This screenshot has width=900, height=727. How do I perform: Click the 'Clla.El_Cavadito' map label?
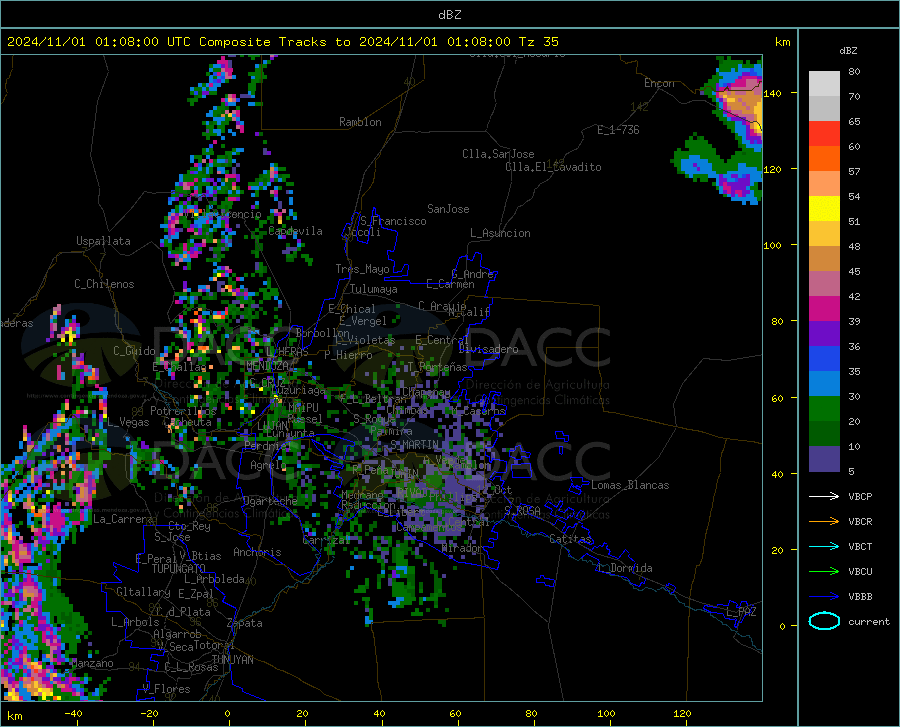pos(553,167)
